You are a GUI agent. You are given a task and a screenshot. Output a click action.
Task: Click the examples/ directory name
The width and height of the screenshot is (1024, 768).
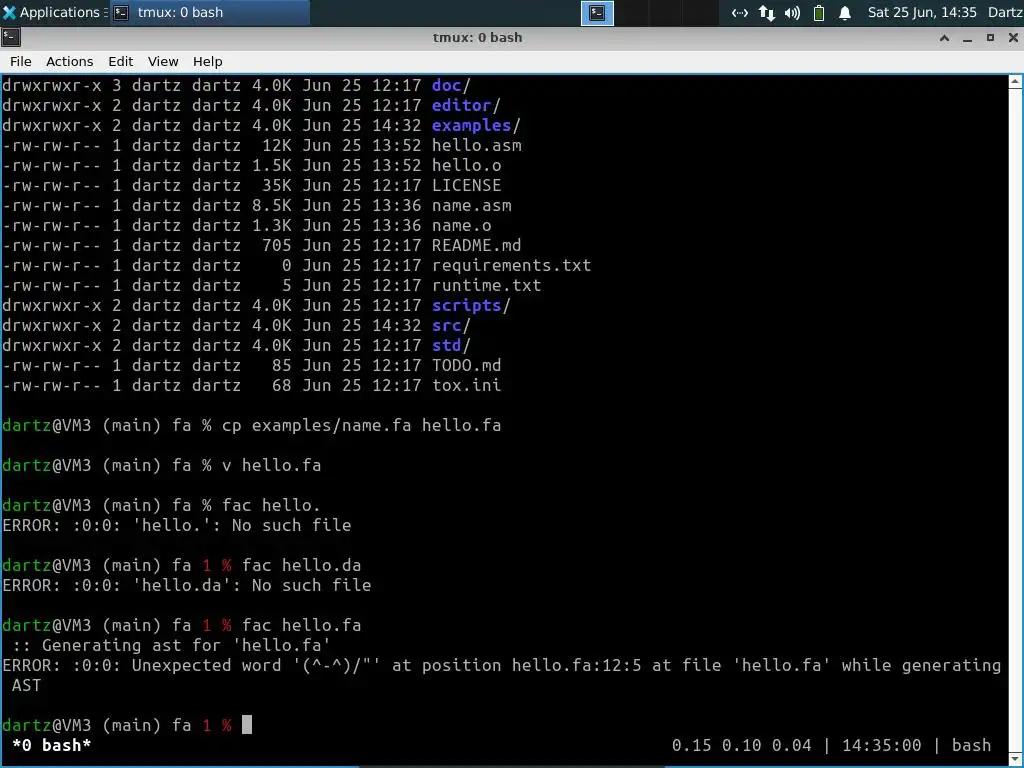click(476, 125)
